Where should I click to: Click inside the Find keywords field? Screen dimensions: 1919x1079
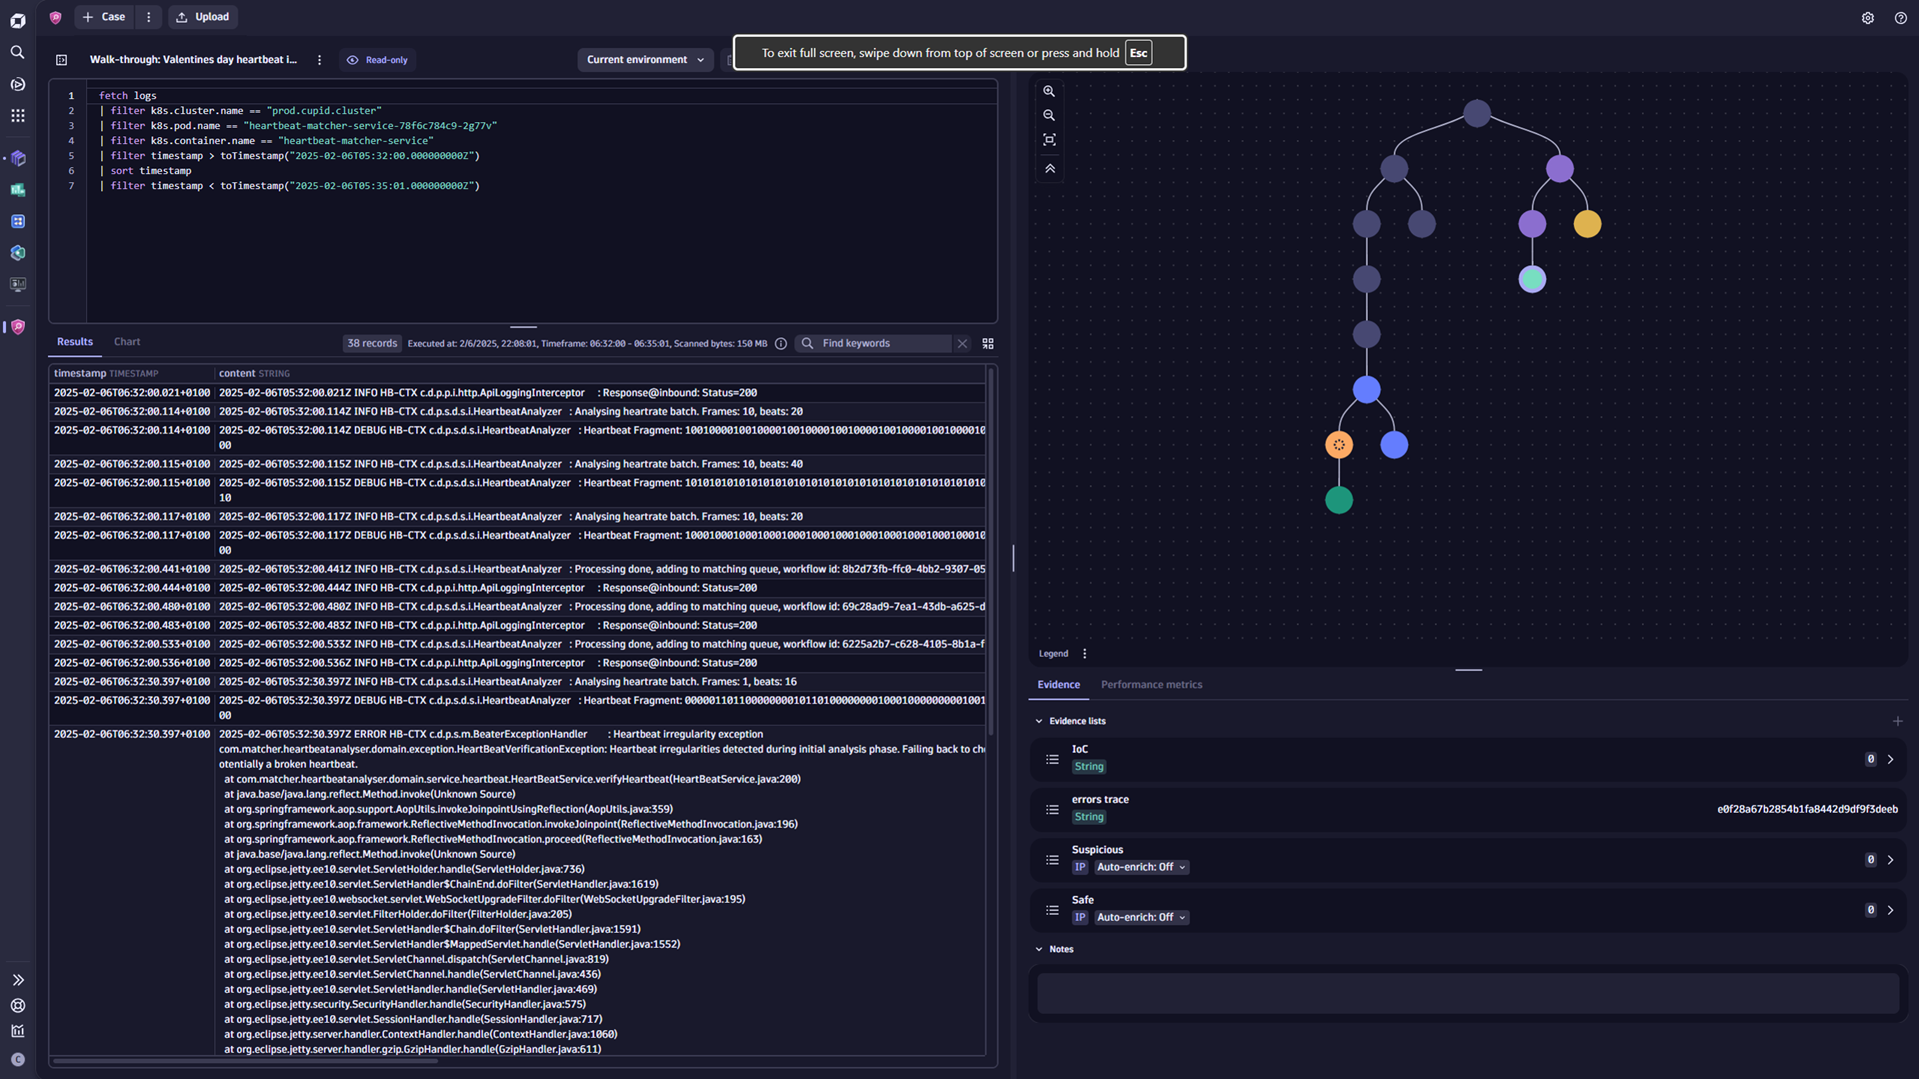(880, 343)
